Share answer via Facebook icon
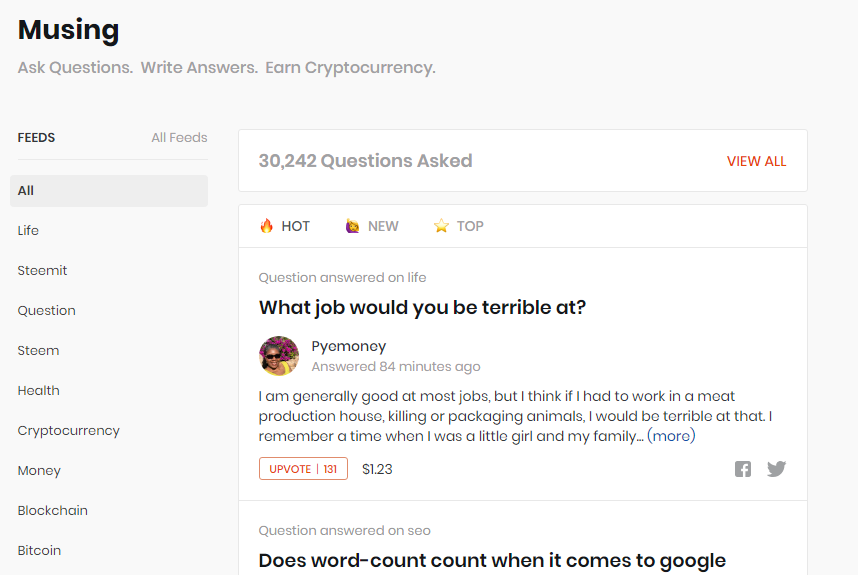 (x=743, y=469)
